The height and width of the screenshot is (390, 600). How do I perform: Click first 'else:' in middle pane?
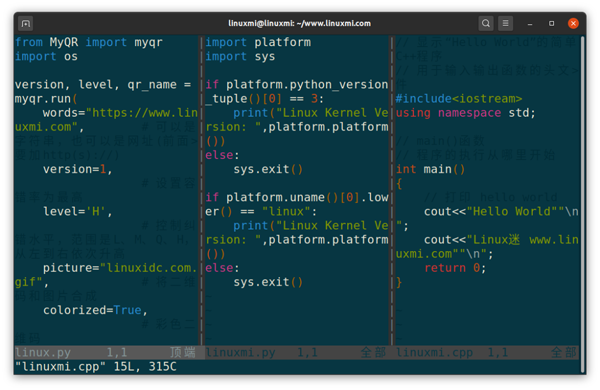pos(222,155)
